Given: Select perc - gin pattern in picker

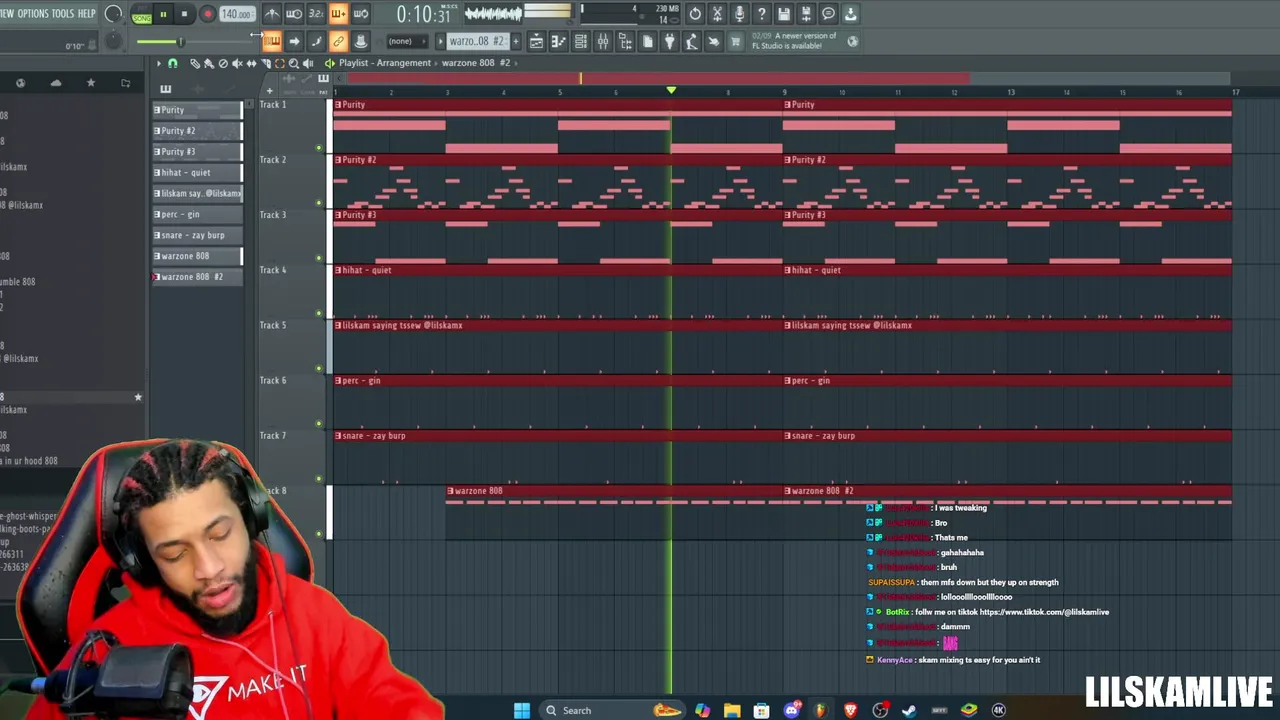Looking at the screenshot, I should click(x=197, y=214).
